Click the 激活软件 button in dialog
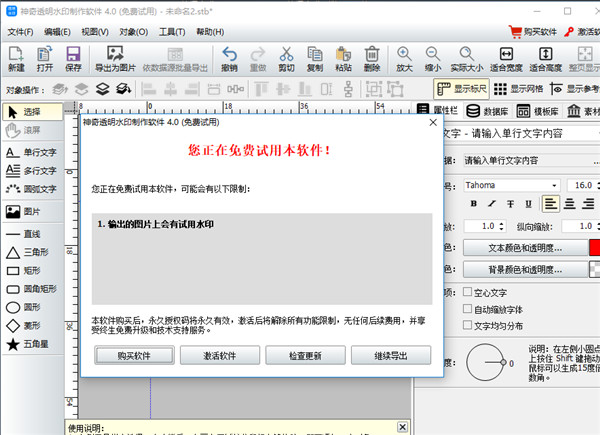The height and width of the screenshot is (435, 600). click(x=219, y=356)
